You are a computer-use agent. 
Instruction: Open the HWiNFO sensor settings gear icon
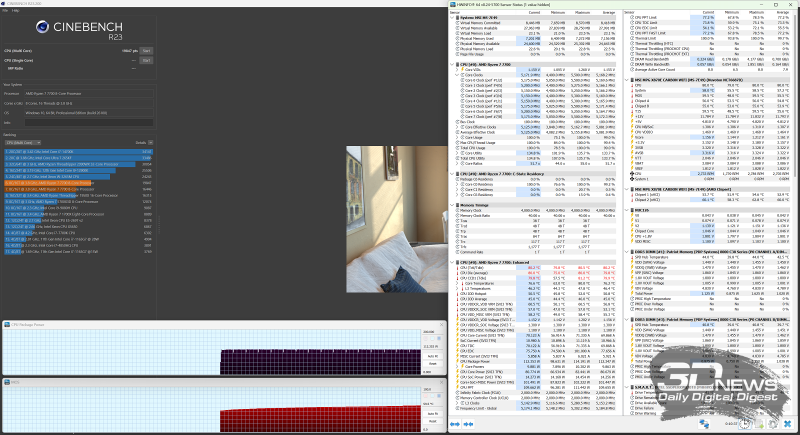773,424
